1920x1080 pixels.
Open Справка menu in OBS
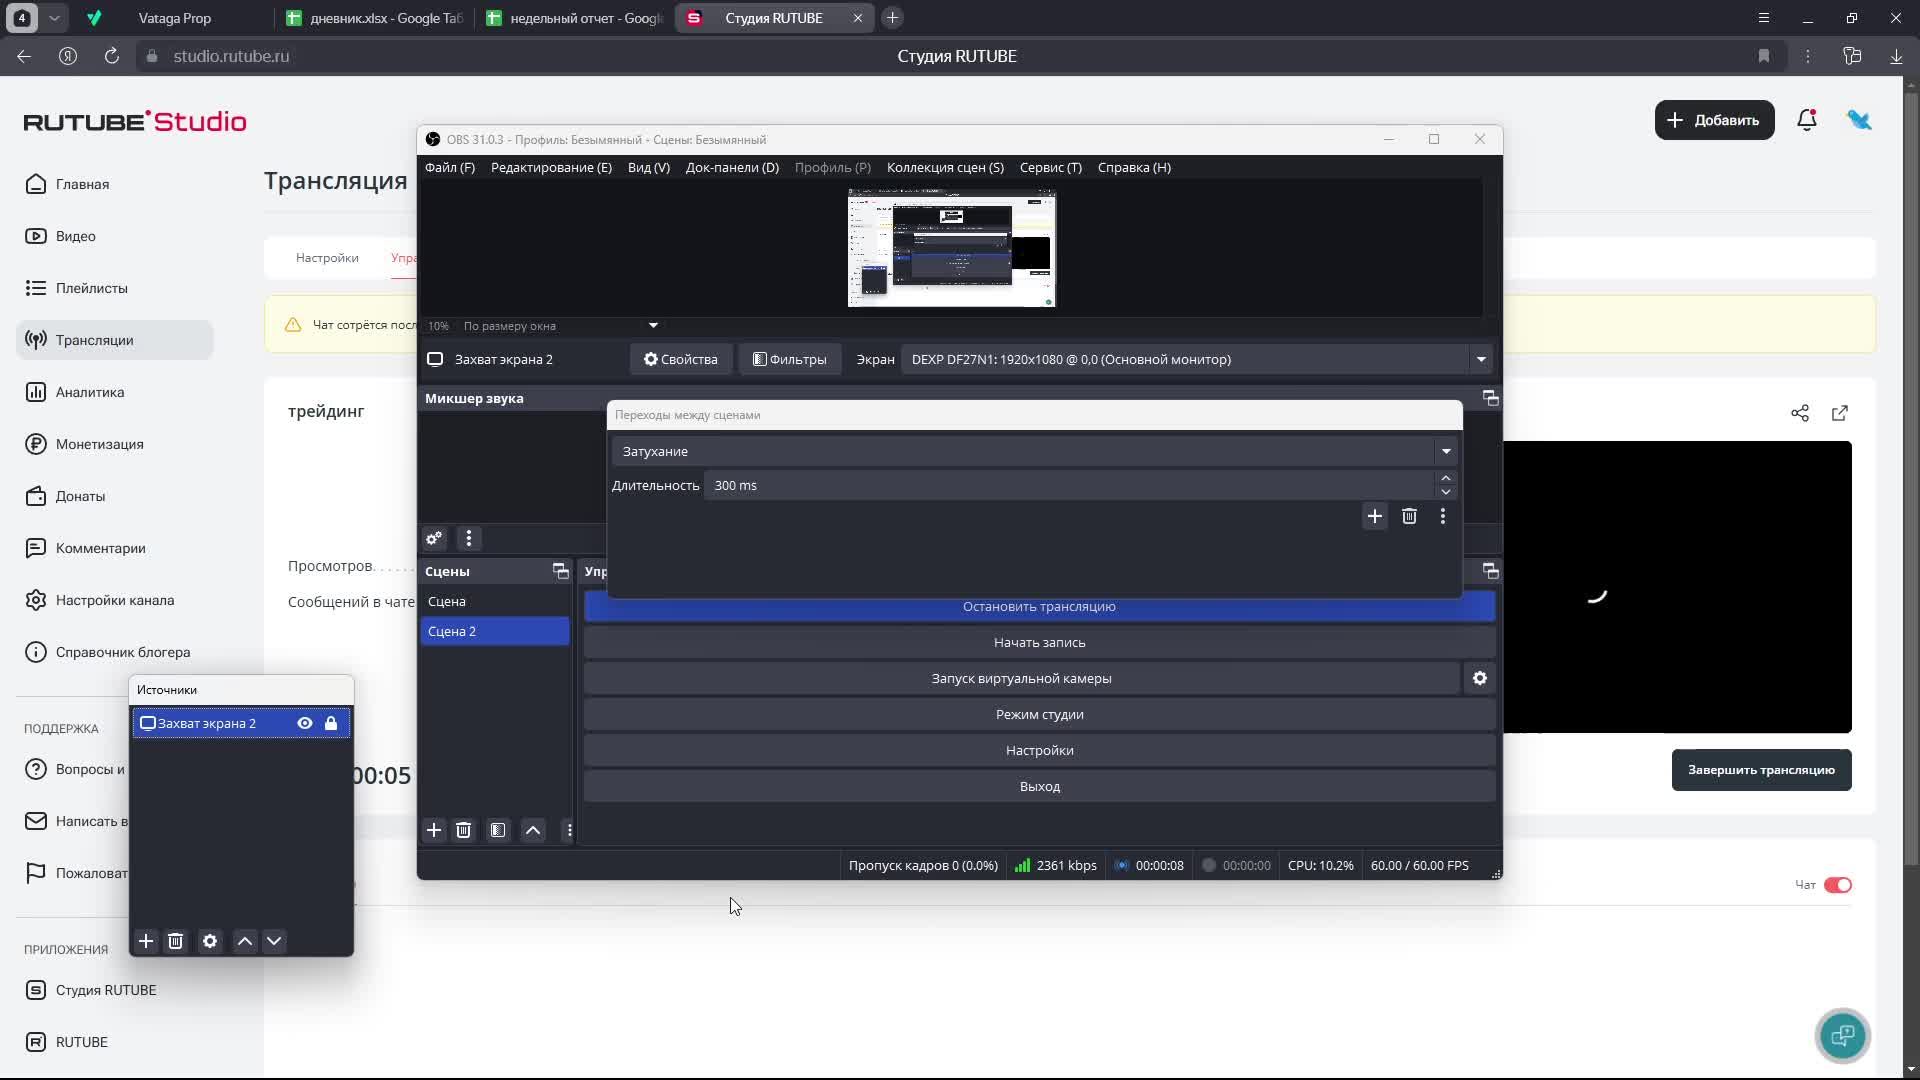1134,167
